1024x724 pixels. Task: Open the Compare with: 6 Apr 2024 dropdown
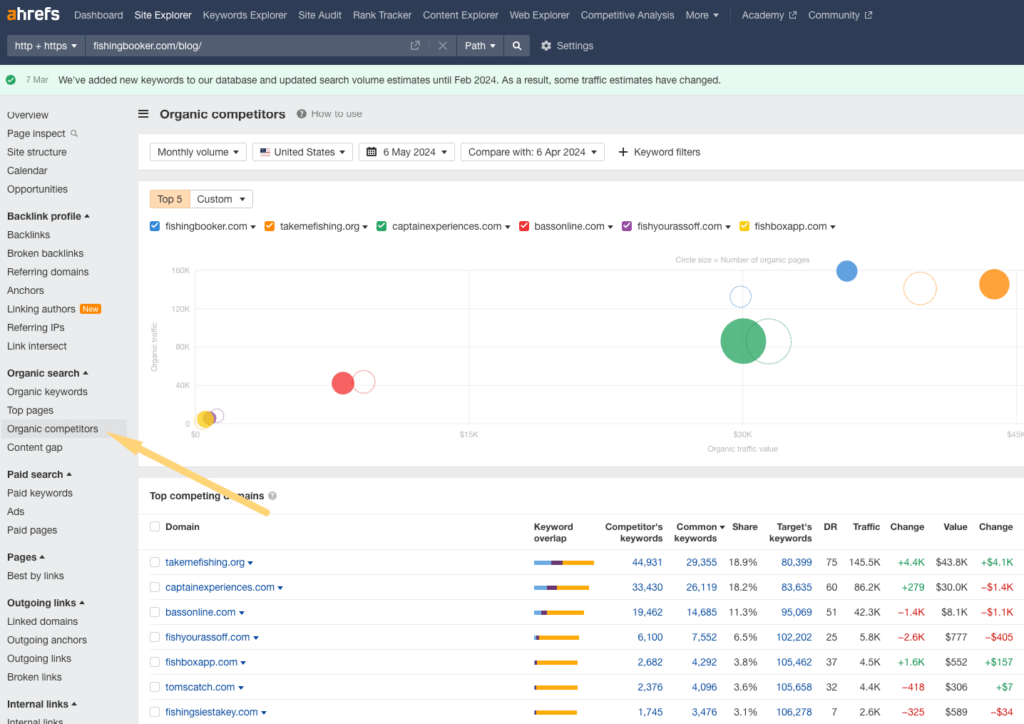pyautogui.click(x=533, y=152)
